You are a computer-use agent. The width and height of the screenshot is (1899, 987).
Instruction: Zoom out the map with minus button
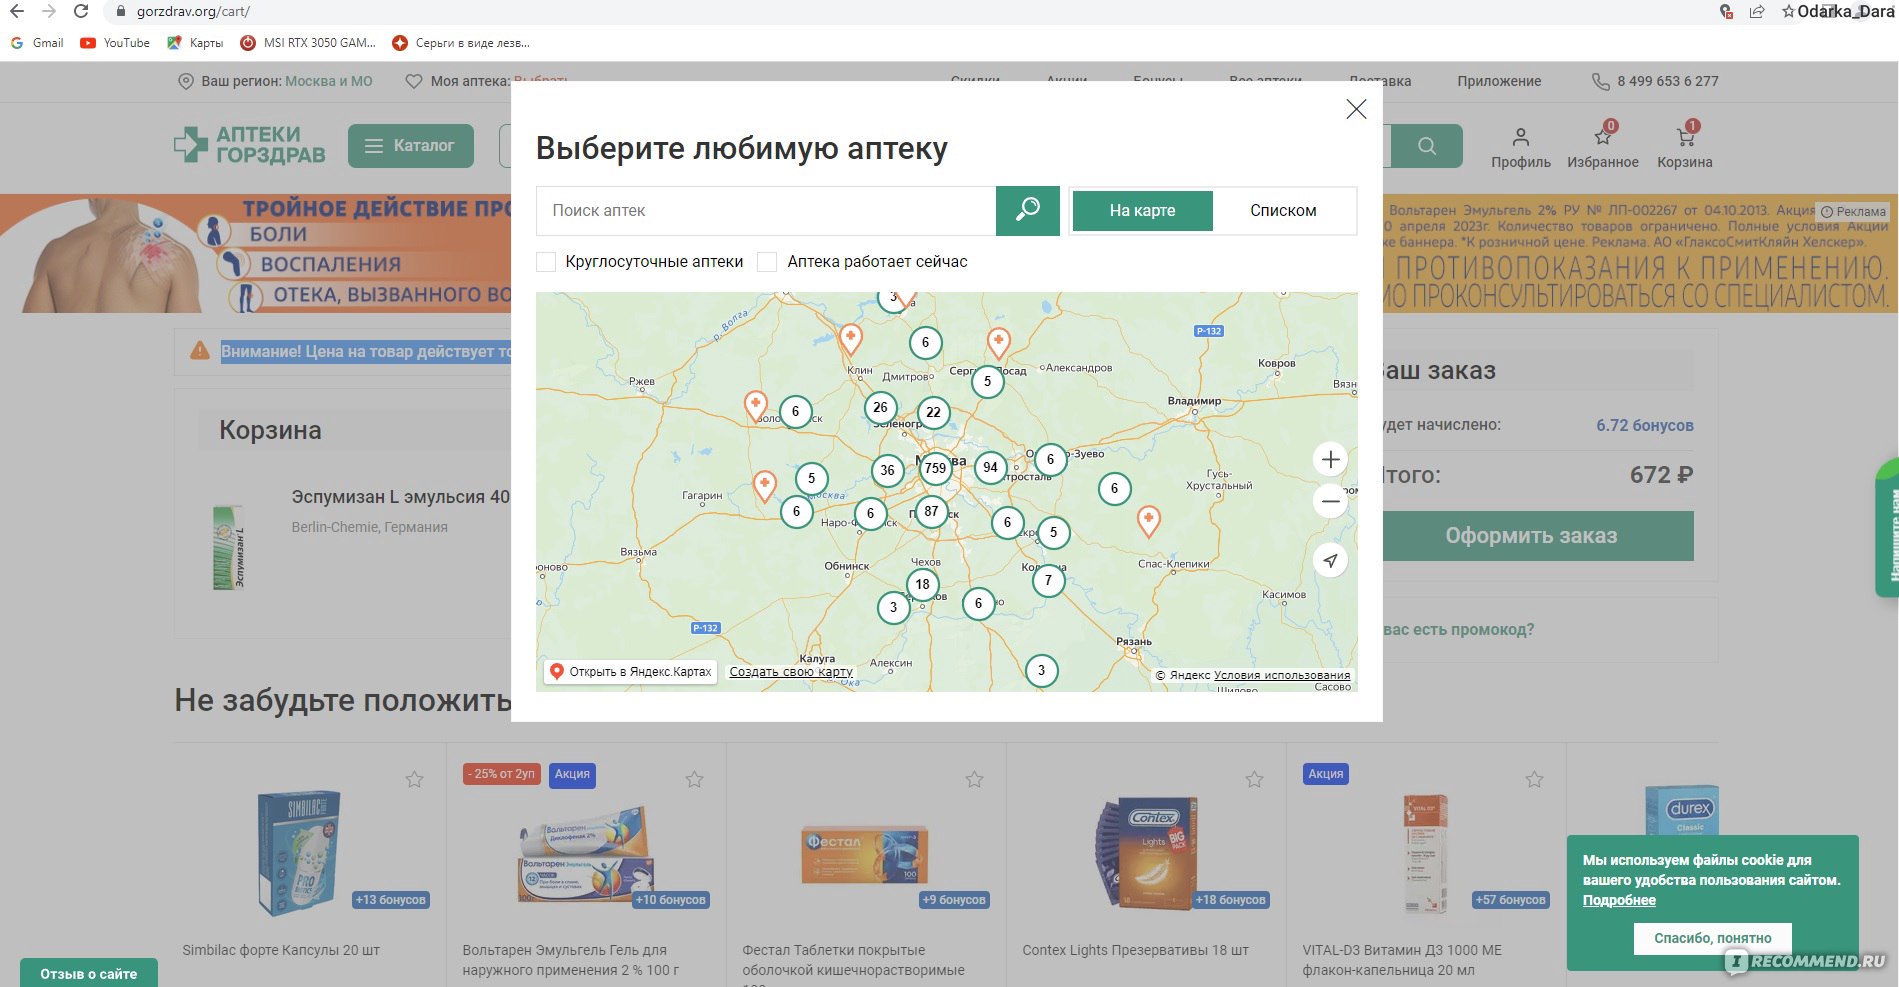(x=1330, y=500)
